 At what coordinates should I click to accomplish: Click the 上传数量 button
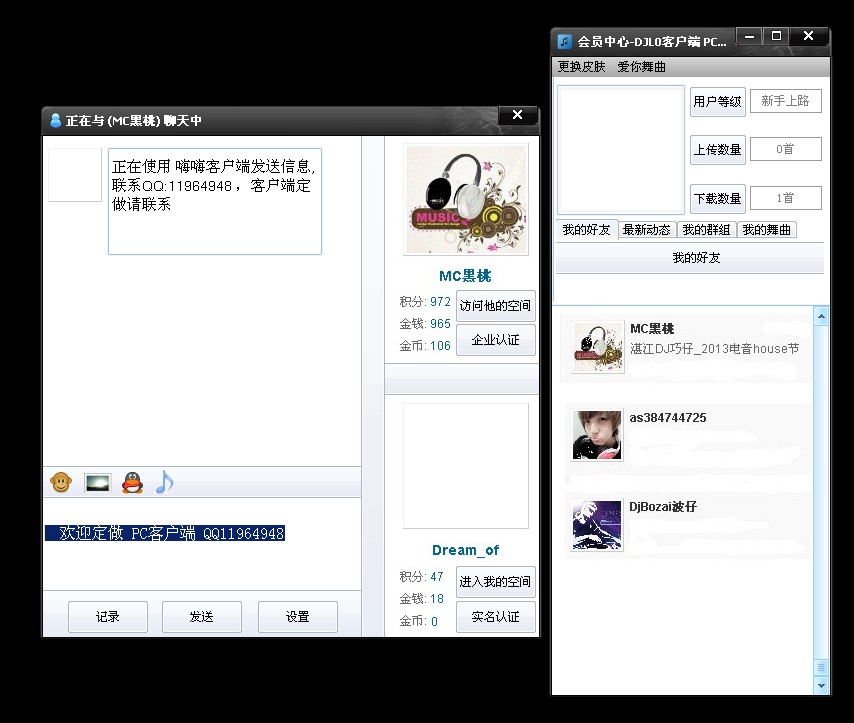[717, 150]
